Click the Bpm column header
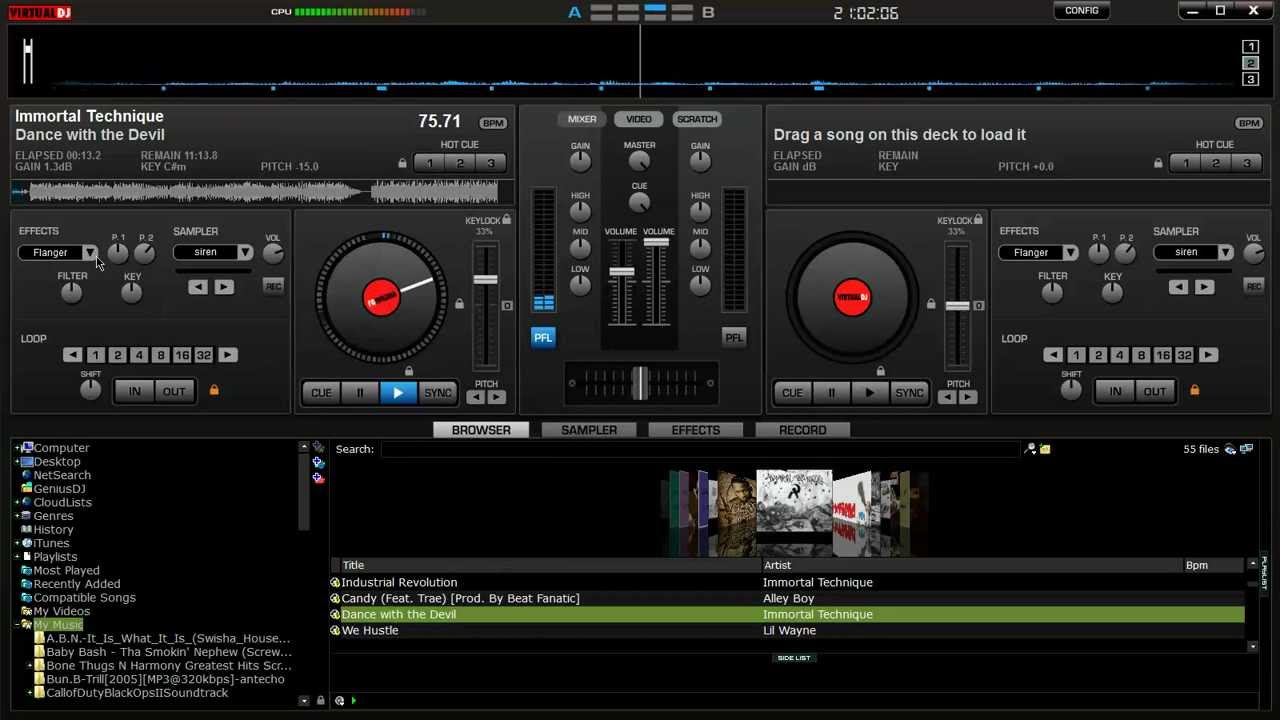Viewport: 1280px width, 720px height. 1196,565
